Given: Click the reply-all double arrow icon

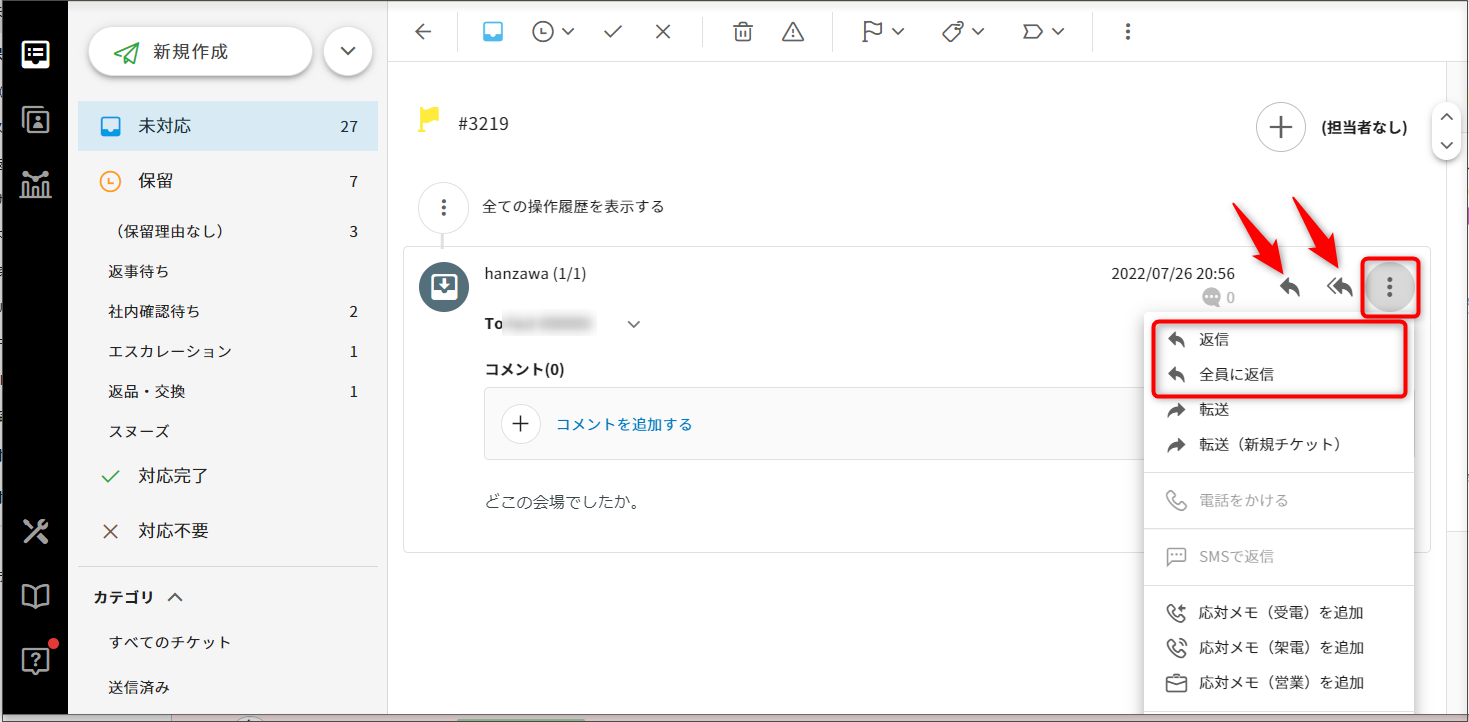Looking at the screenshot, I should point(1340,288).
